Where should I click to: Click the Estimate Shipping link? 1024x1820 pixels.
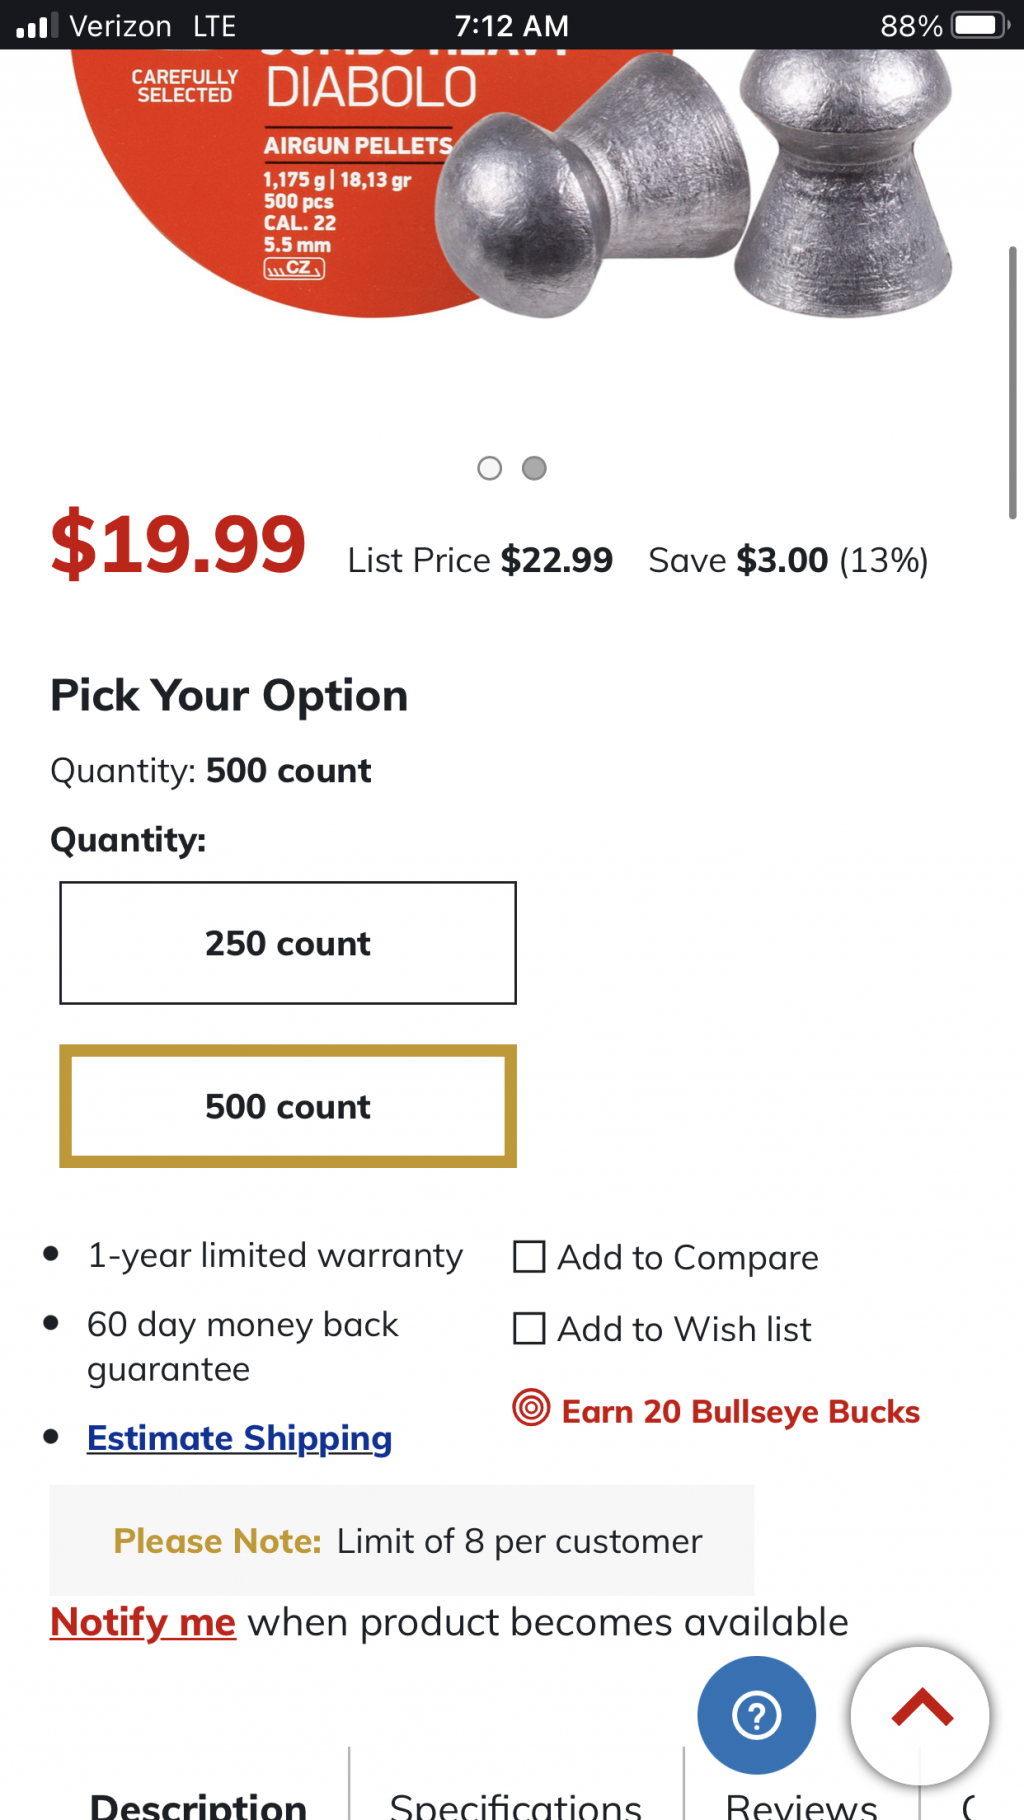click(239, 1438)
